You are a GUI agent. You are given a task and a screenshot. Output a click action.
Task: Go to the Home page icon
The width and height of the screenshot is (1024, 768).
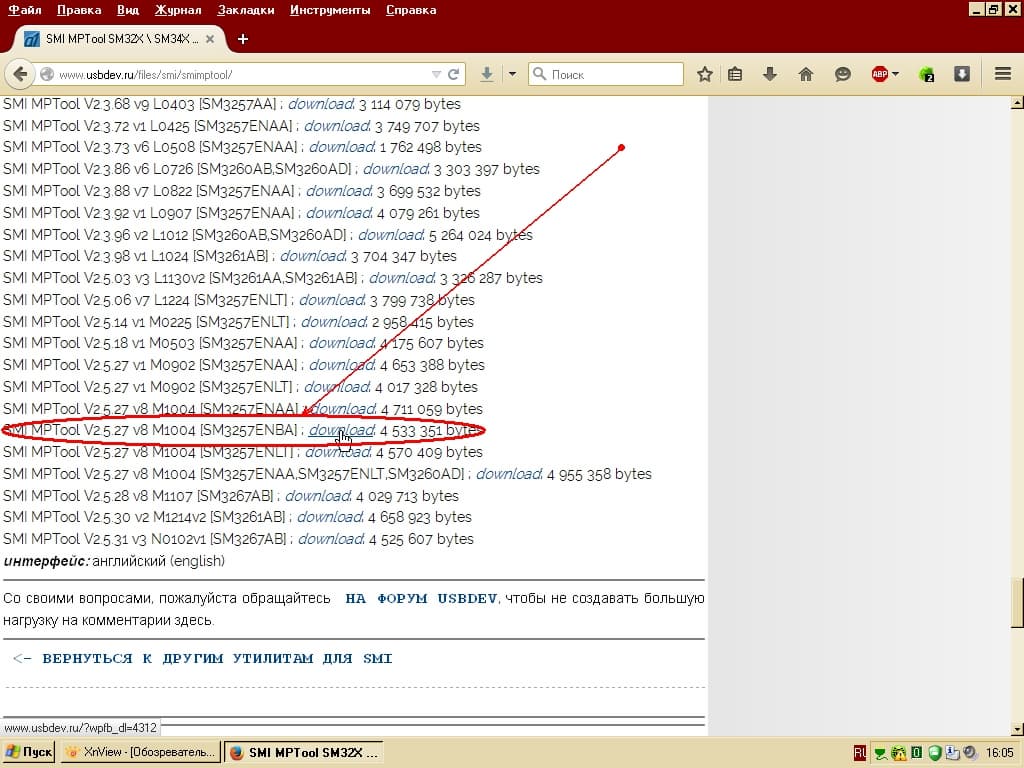[x=806, y=74]
